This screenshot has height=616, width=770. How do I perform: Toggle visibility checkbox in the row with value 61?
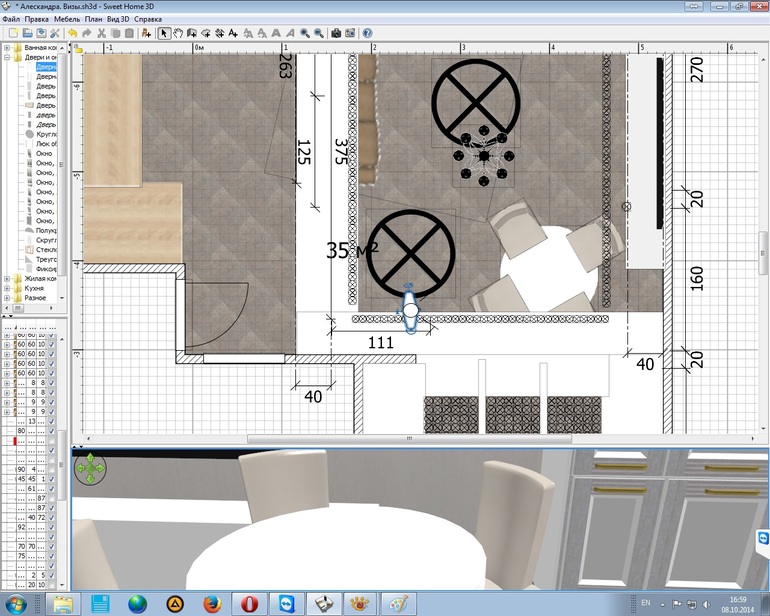(x=51, y=489)
